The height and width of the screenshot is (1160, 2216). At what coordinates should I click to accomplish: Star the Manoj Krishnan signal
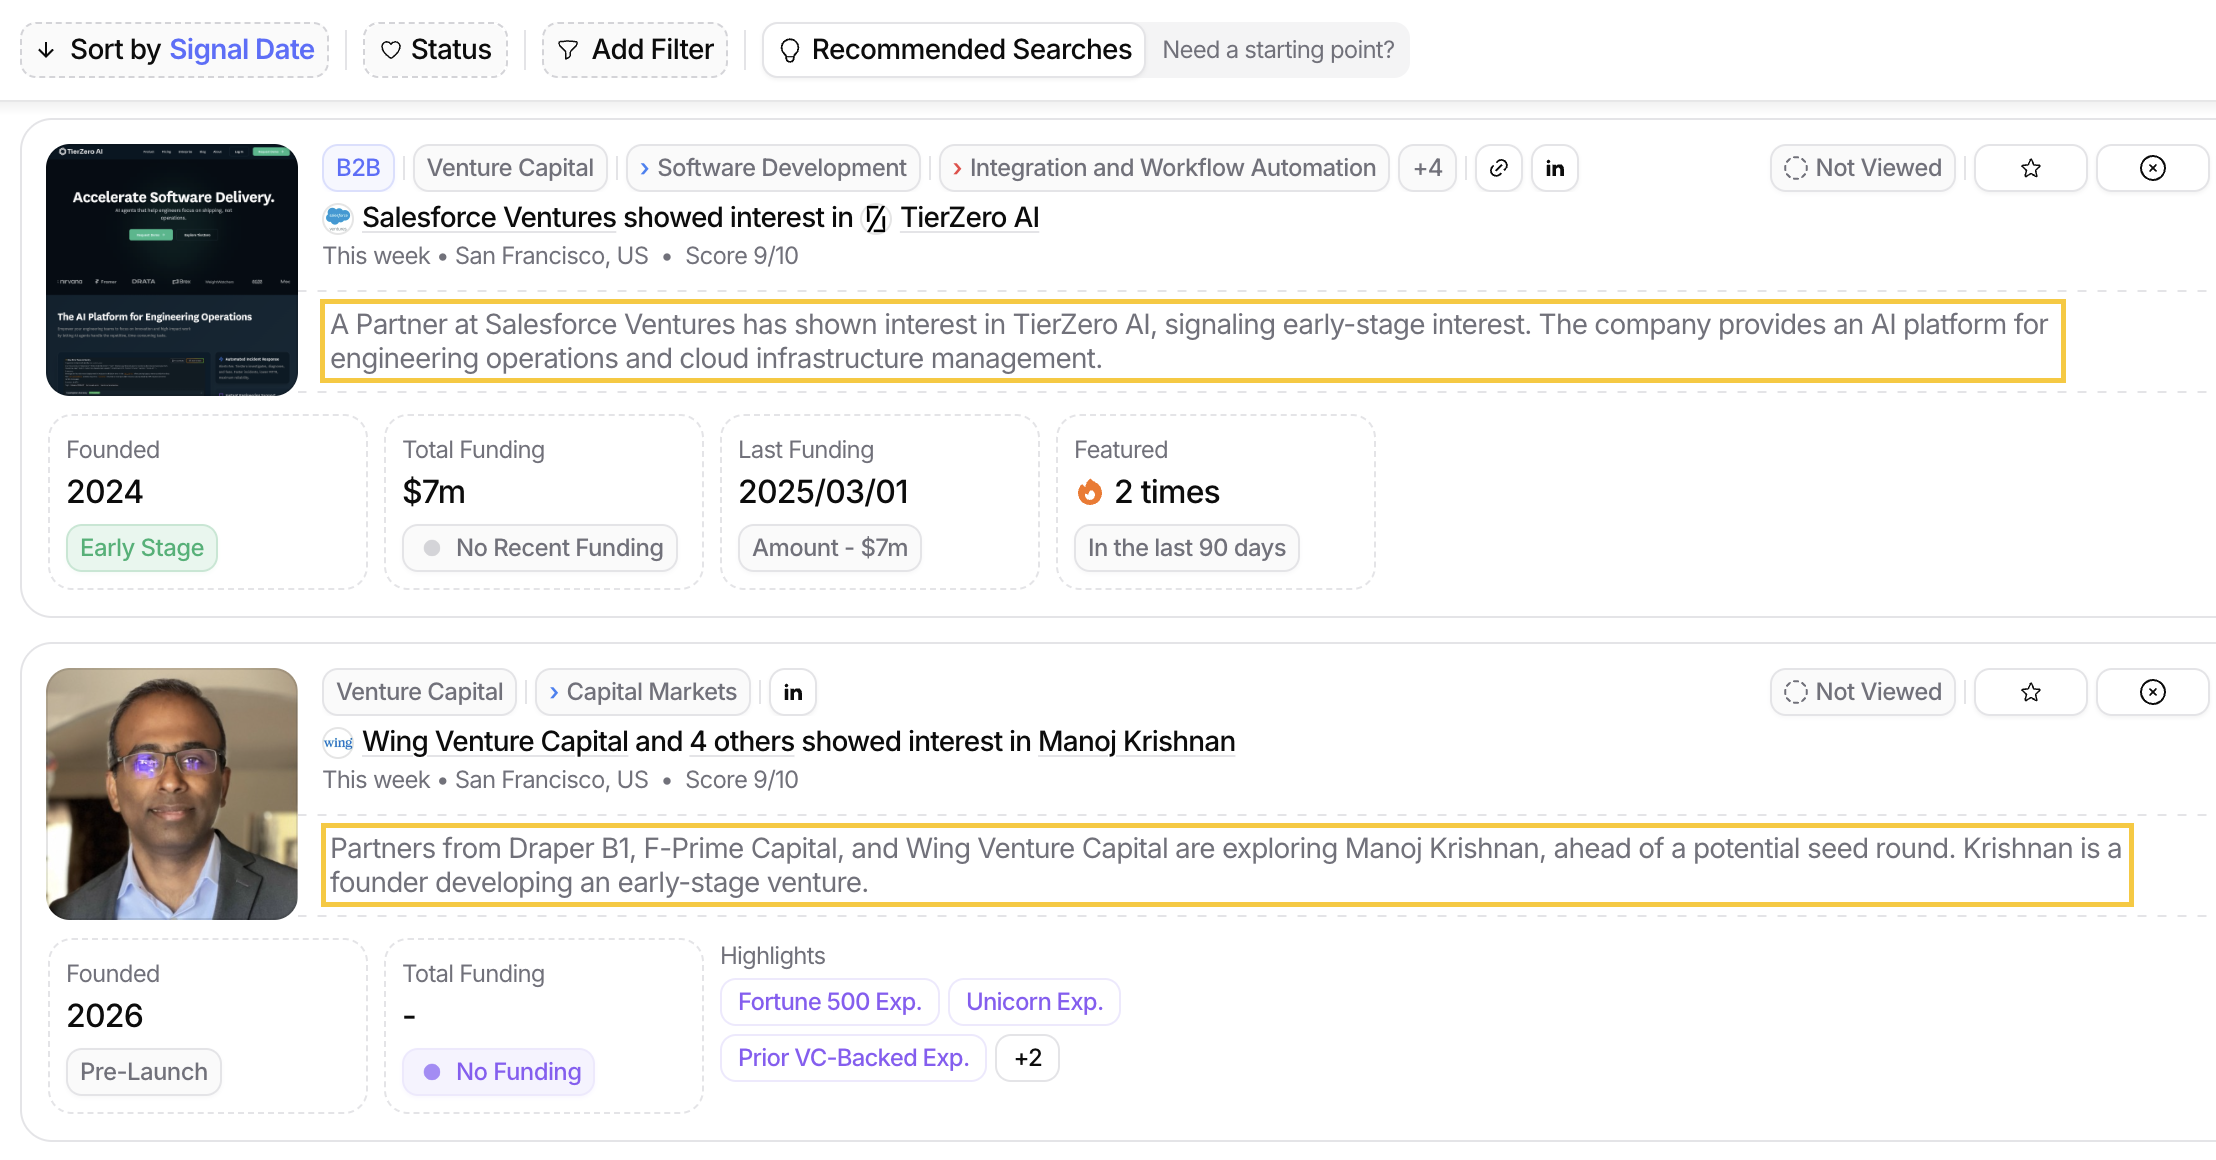2030,692
